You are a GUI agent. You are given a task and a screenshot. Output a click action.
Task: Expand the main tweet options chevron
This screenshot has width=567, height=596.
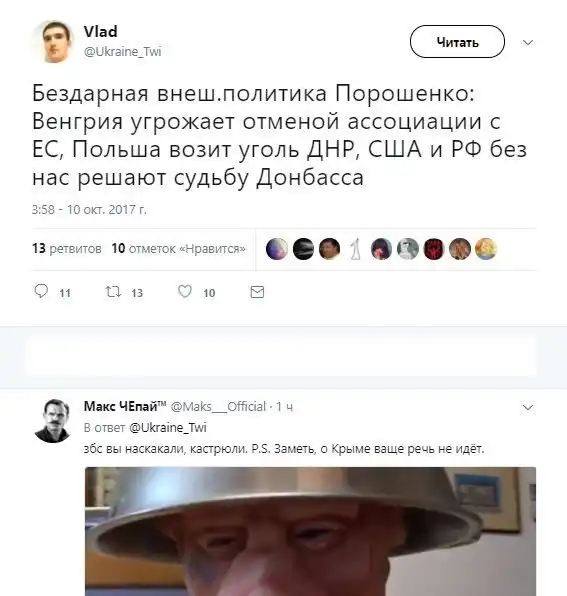click(528, 42)
